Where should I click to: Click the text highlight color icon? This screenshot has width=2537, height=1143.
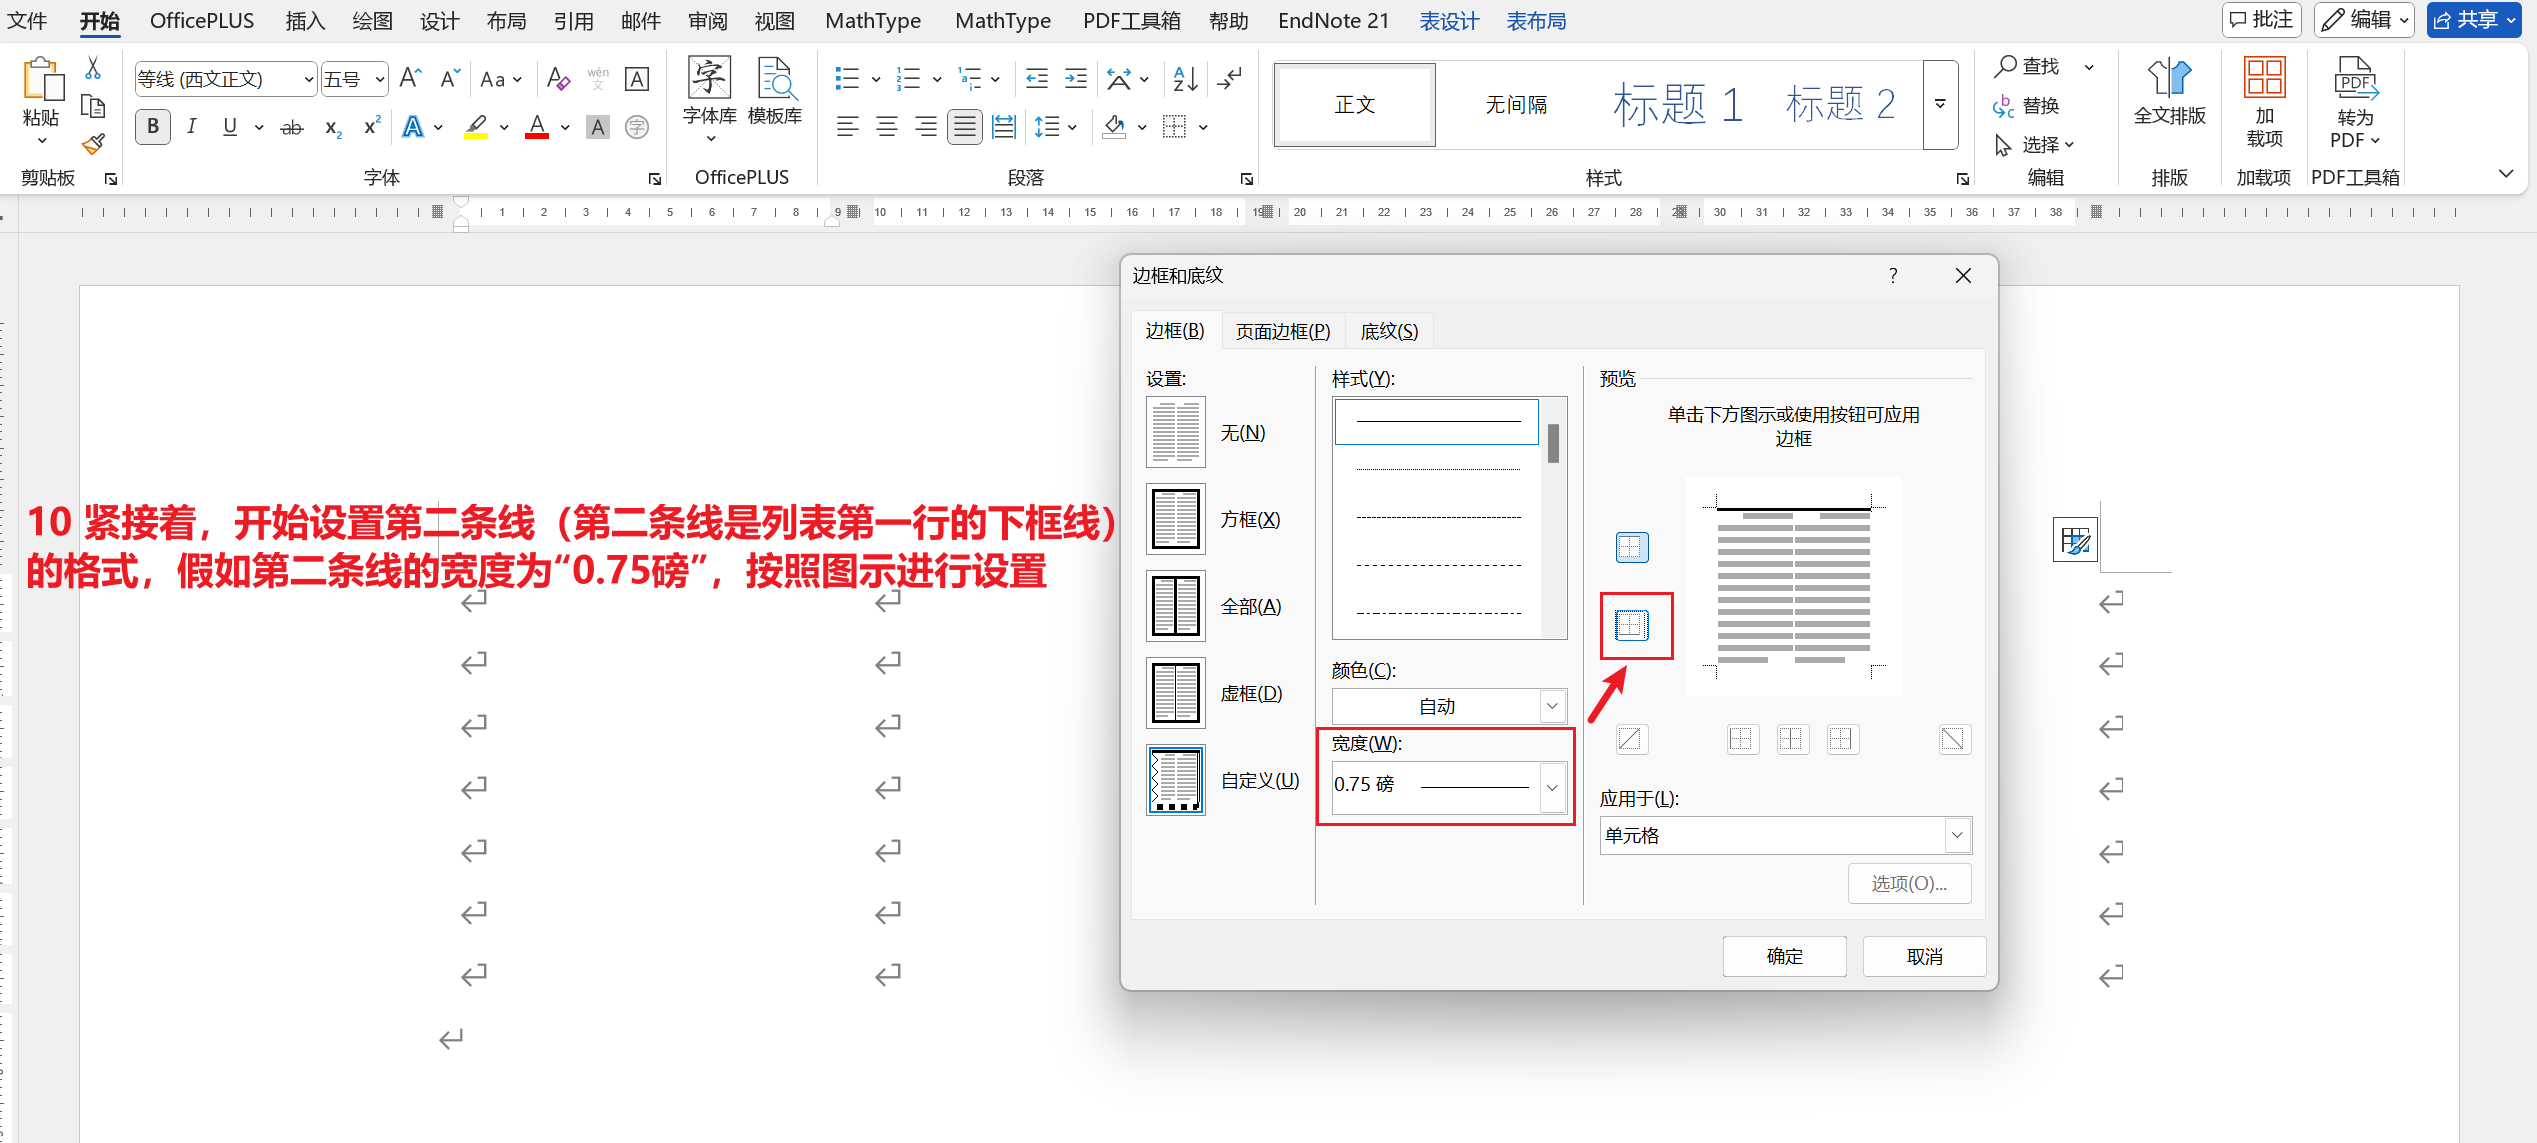tap(476, 127)
